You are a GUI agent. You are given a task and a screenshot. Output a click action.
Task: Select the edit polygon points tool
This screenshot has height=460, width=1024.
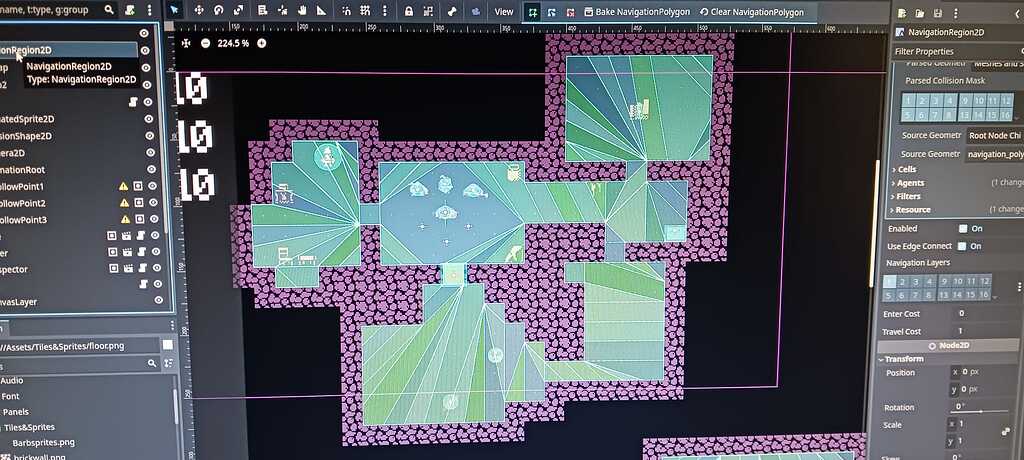point(552,12)
